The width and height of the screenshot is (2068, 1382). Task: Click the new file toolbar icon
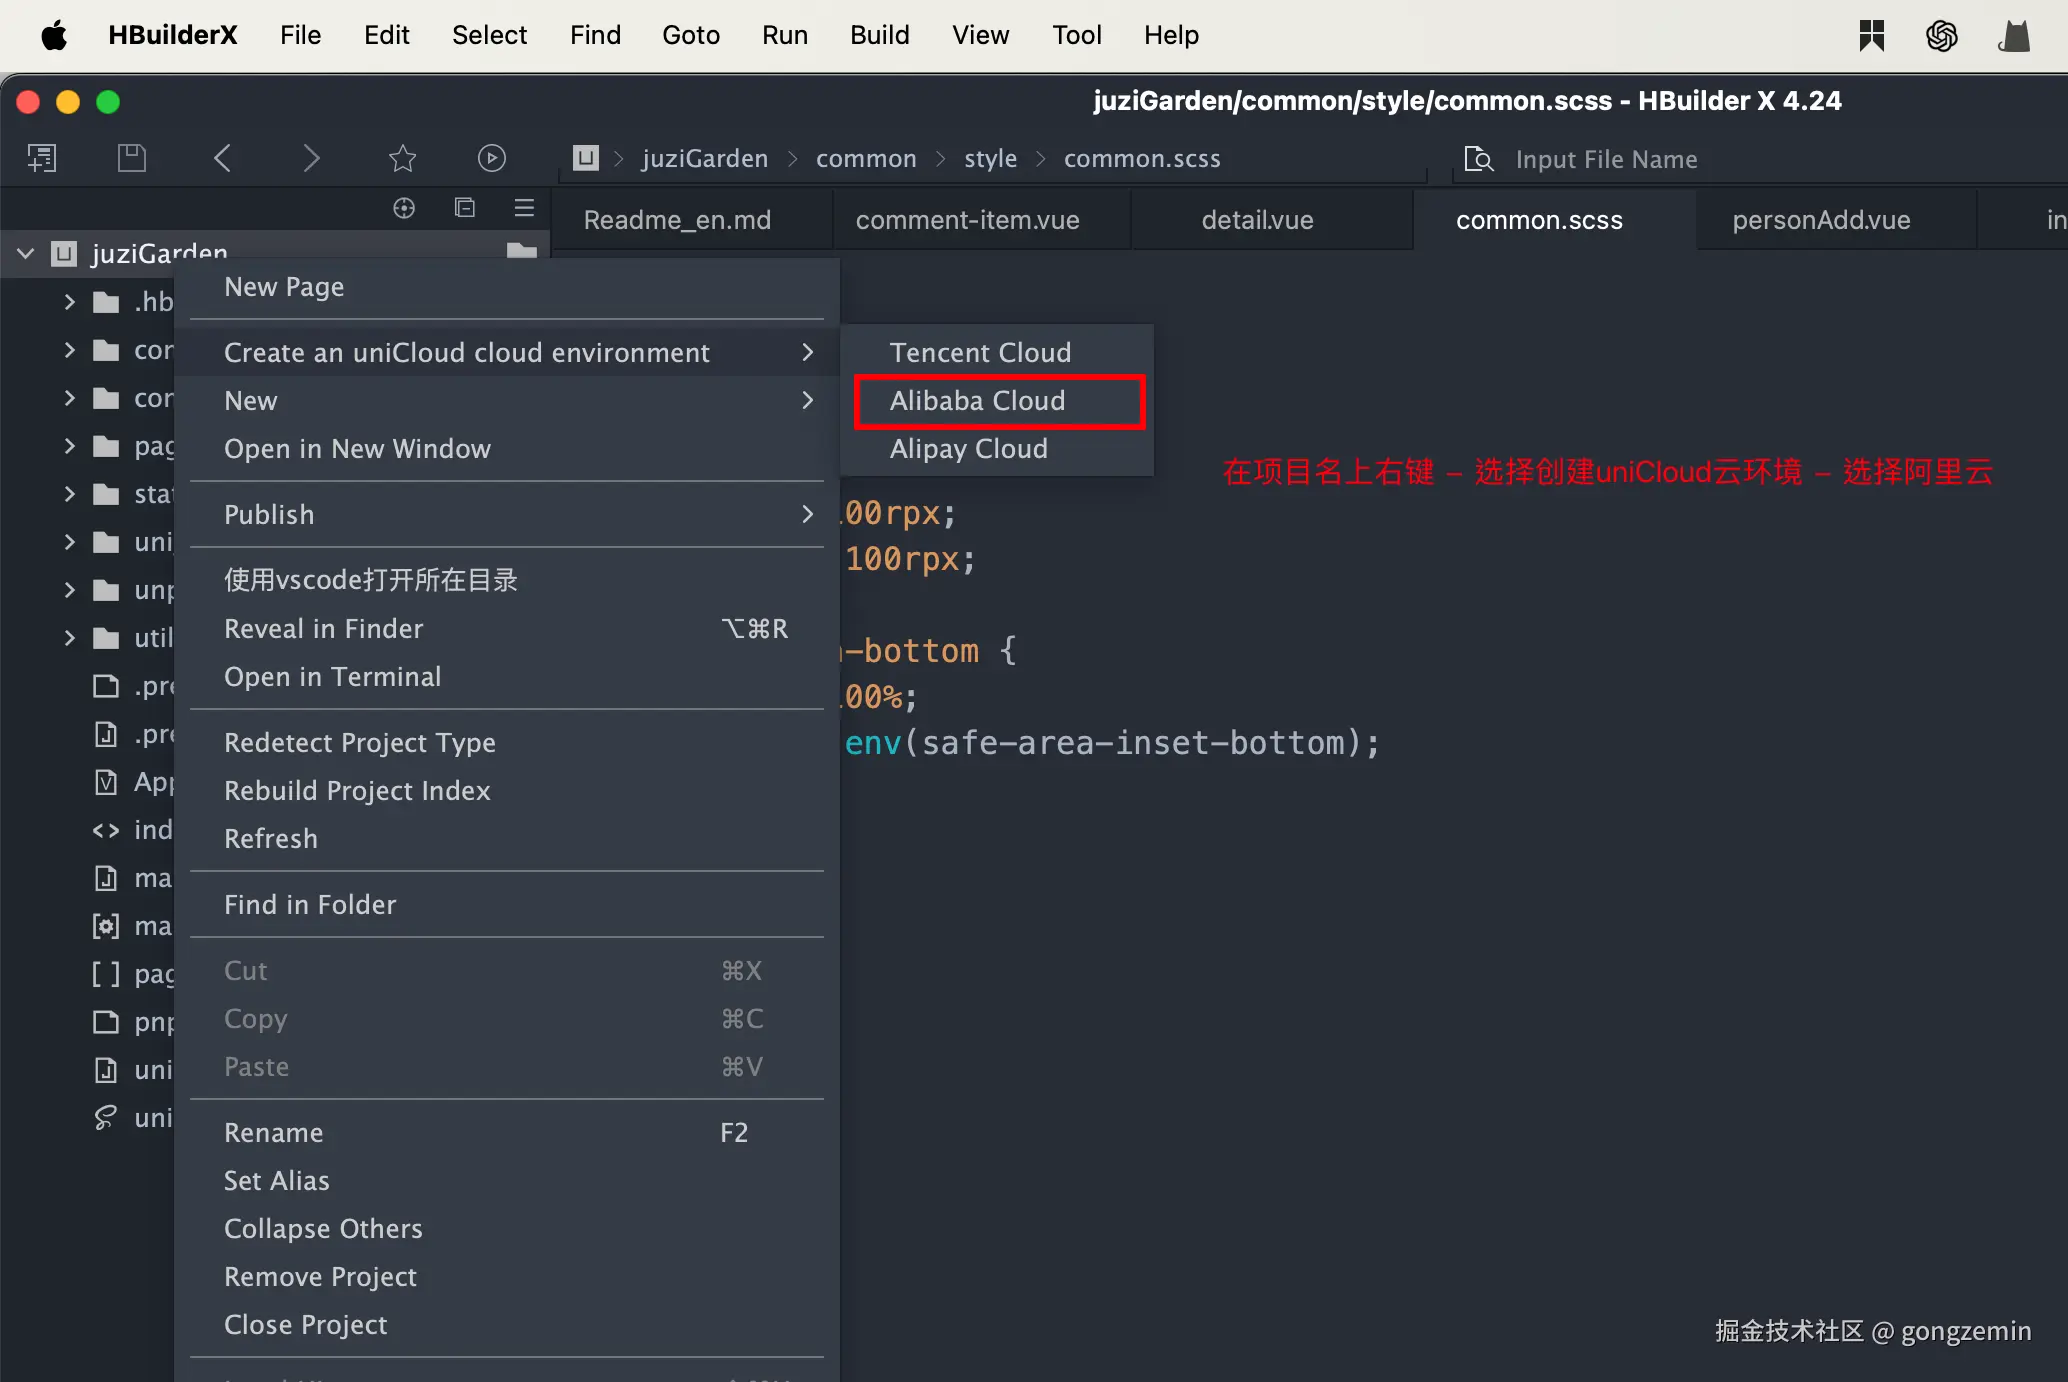coord(42,158)
